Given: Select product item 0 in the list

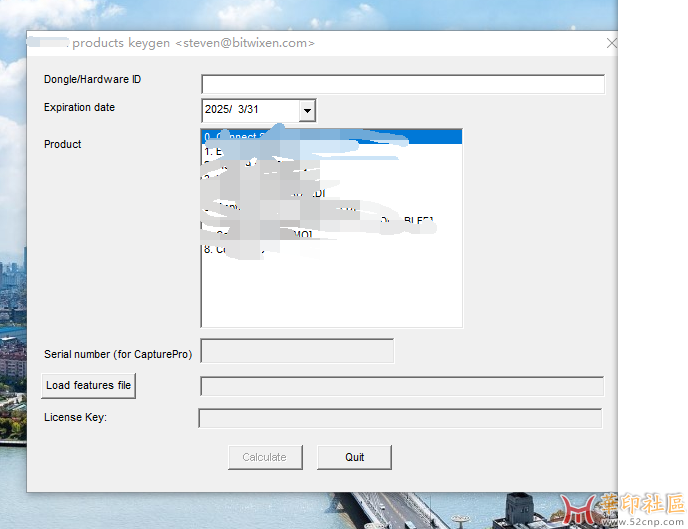Looking at the screenshot, I should pos(332,137).
